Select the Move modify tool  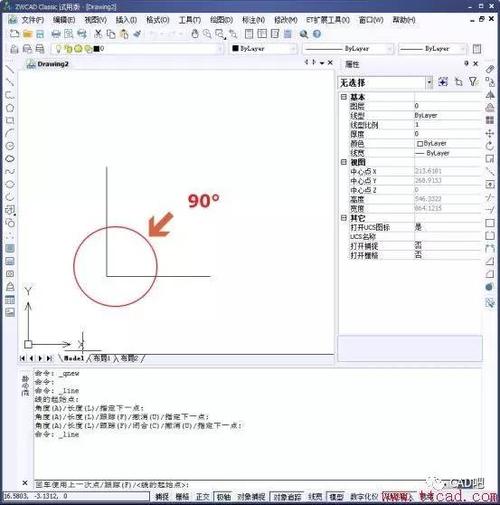[490, 133]
